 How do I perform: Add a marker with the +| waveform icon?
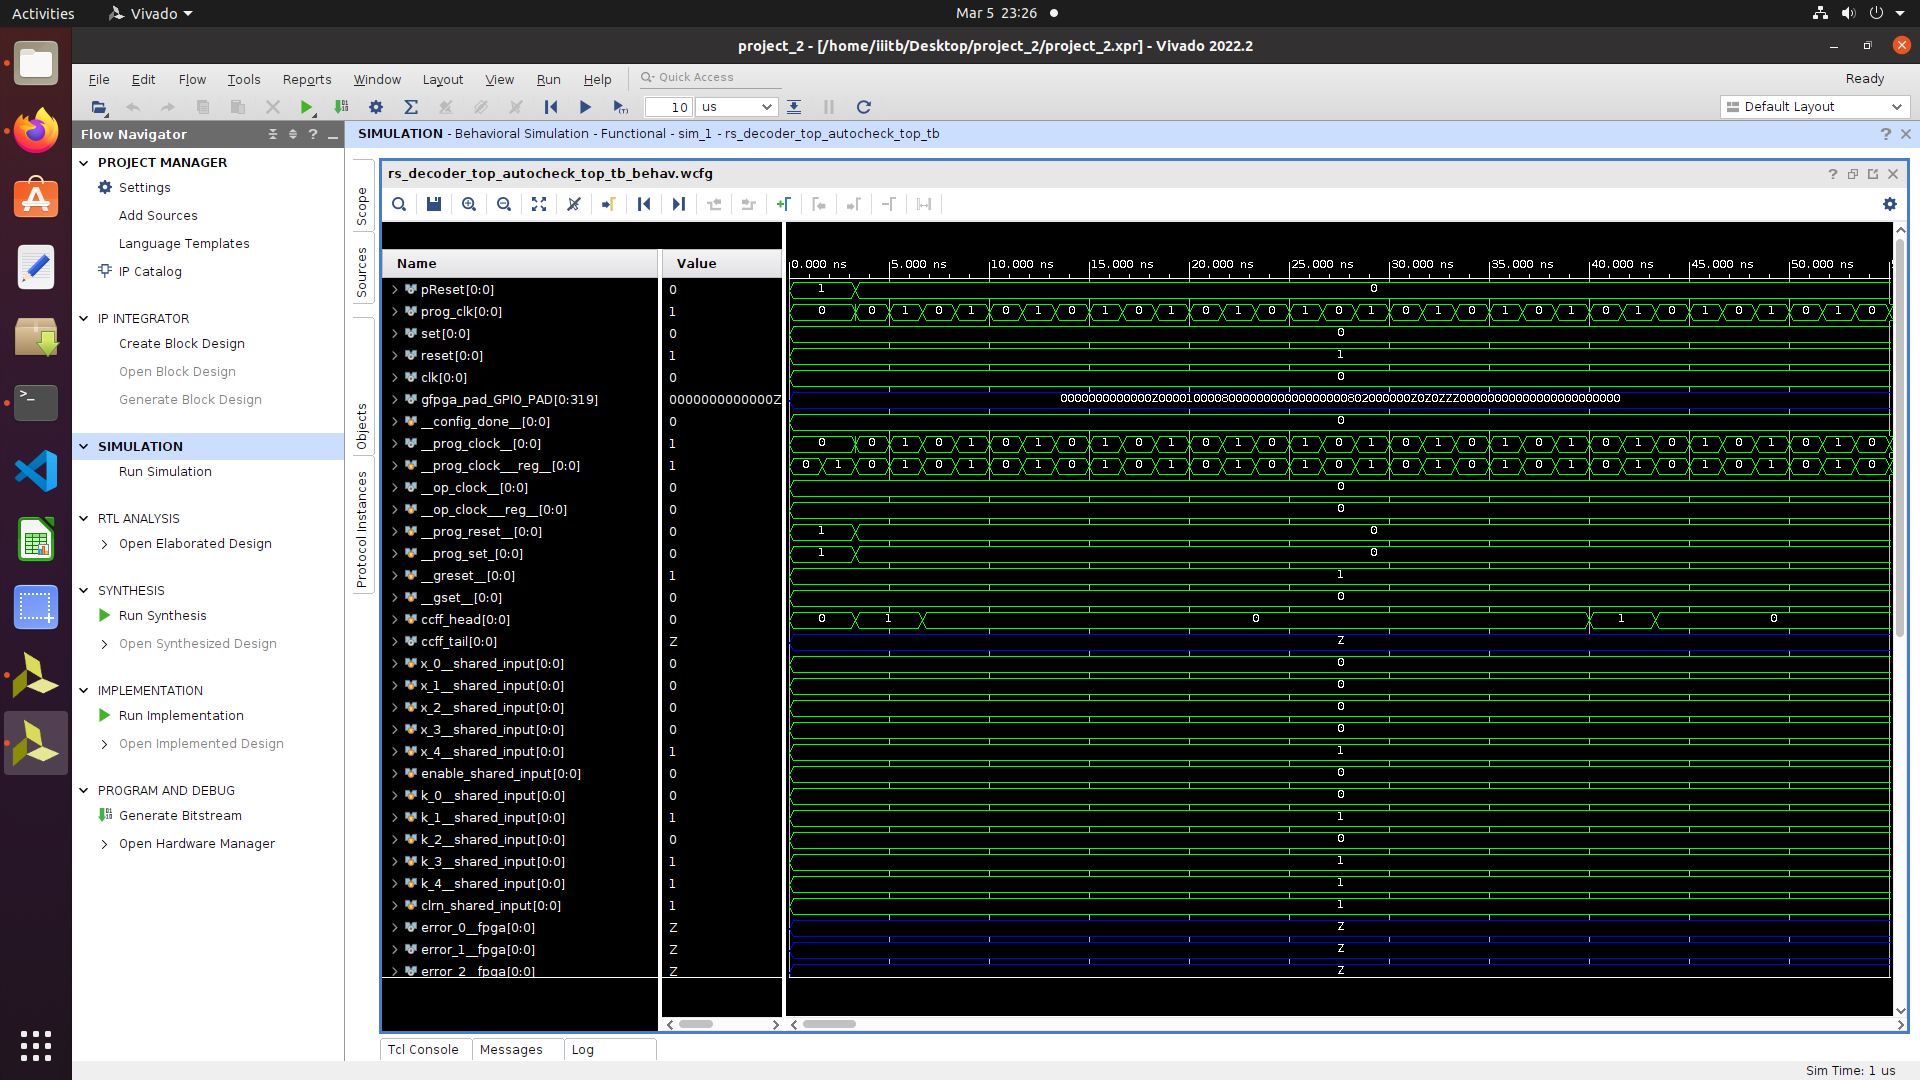click(x=784, y=204)
